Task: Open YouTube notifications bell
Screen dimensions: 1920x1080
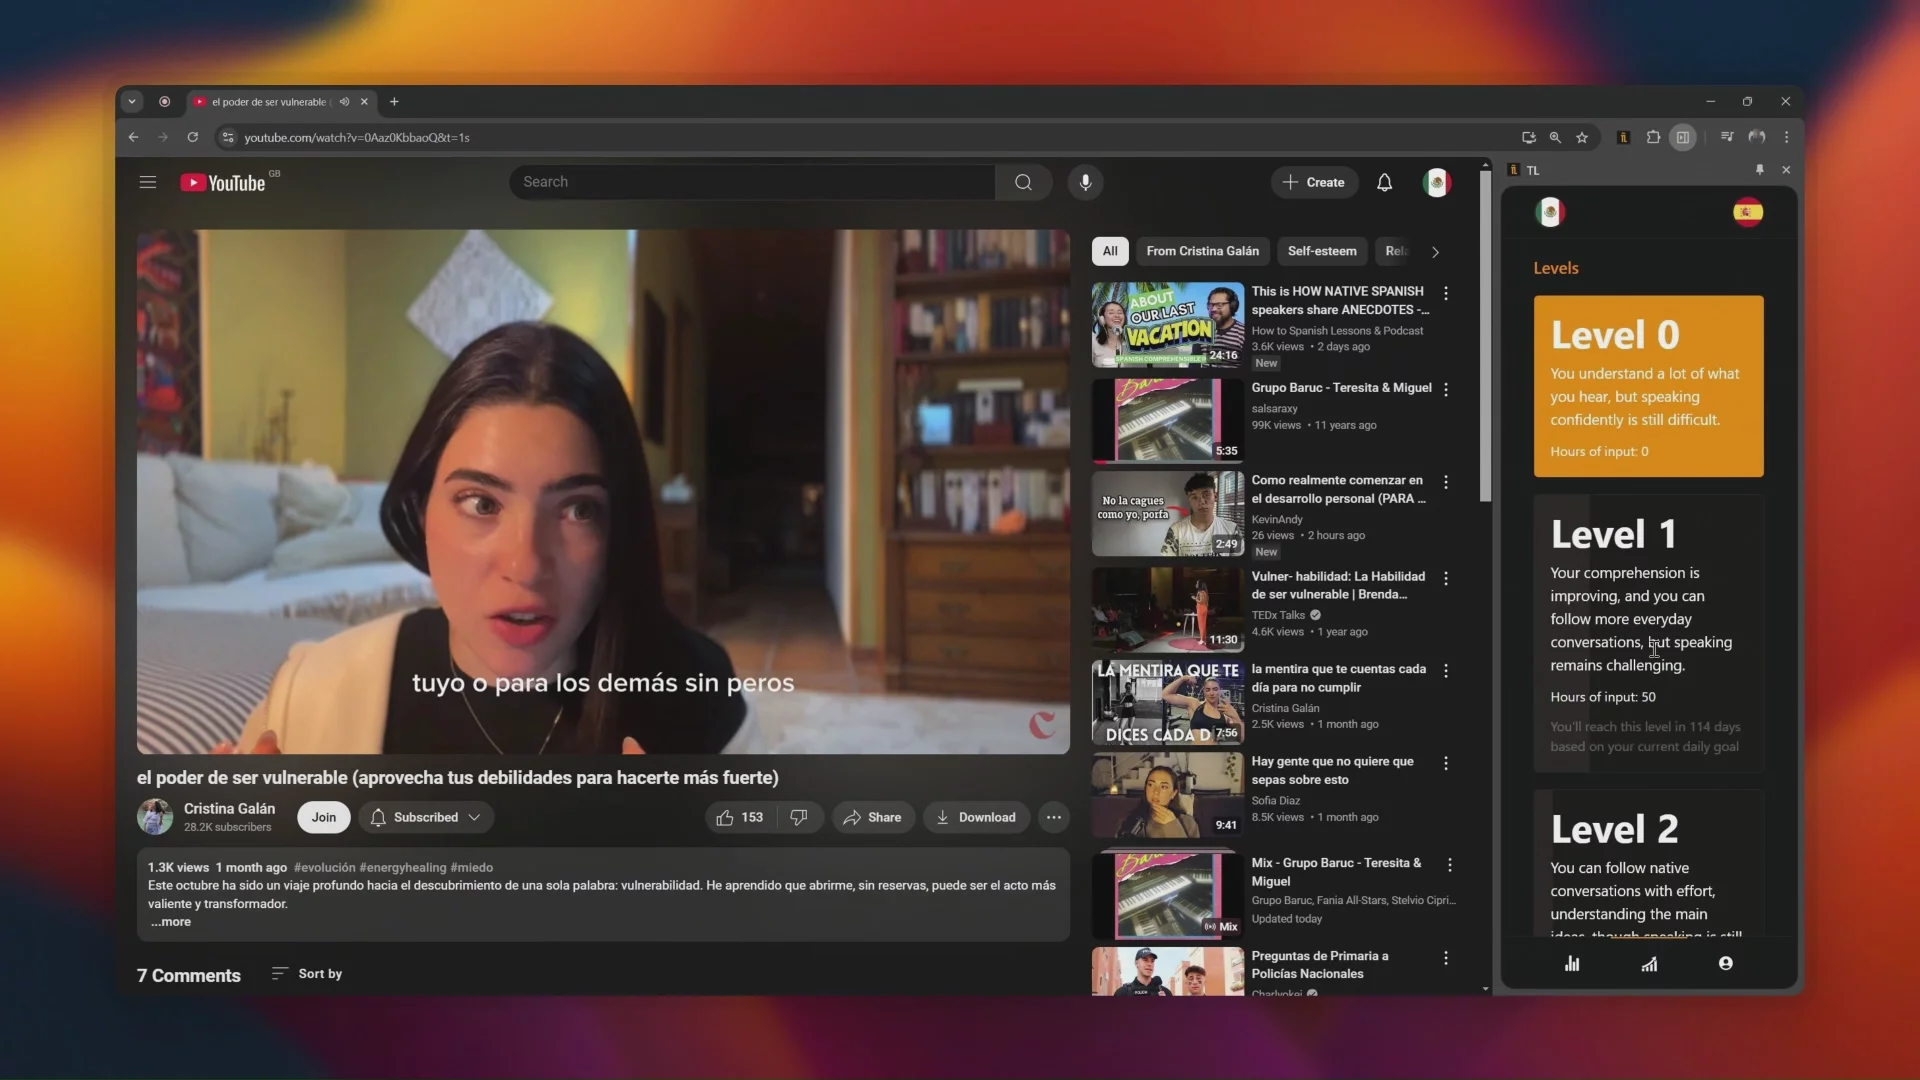Action: click(1384, 182)
